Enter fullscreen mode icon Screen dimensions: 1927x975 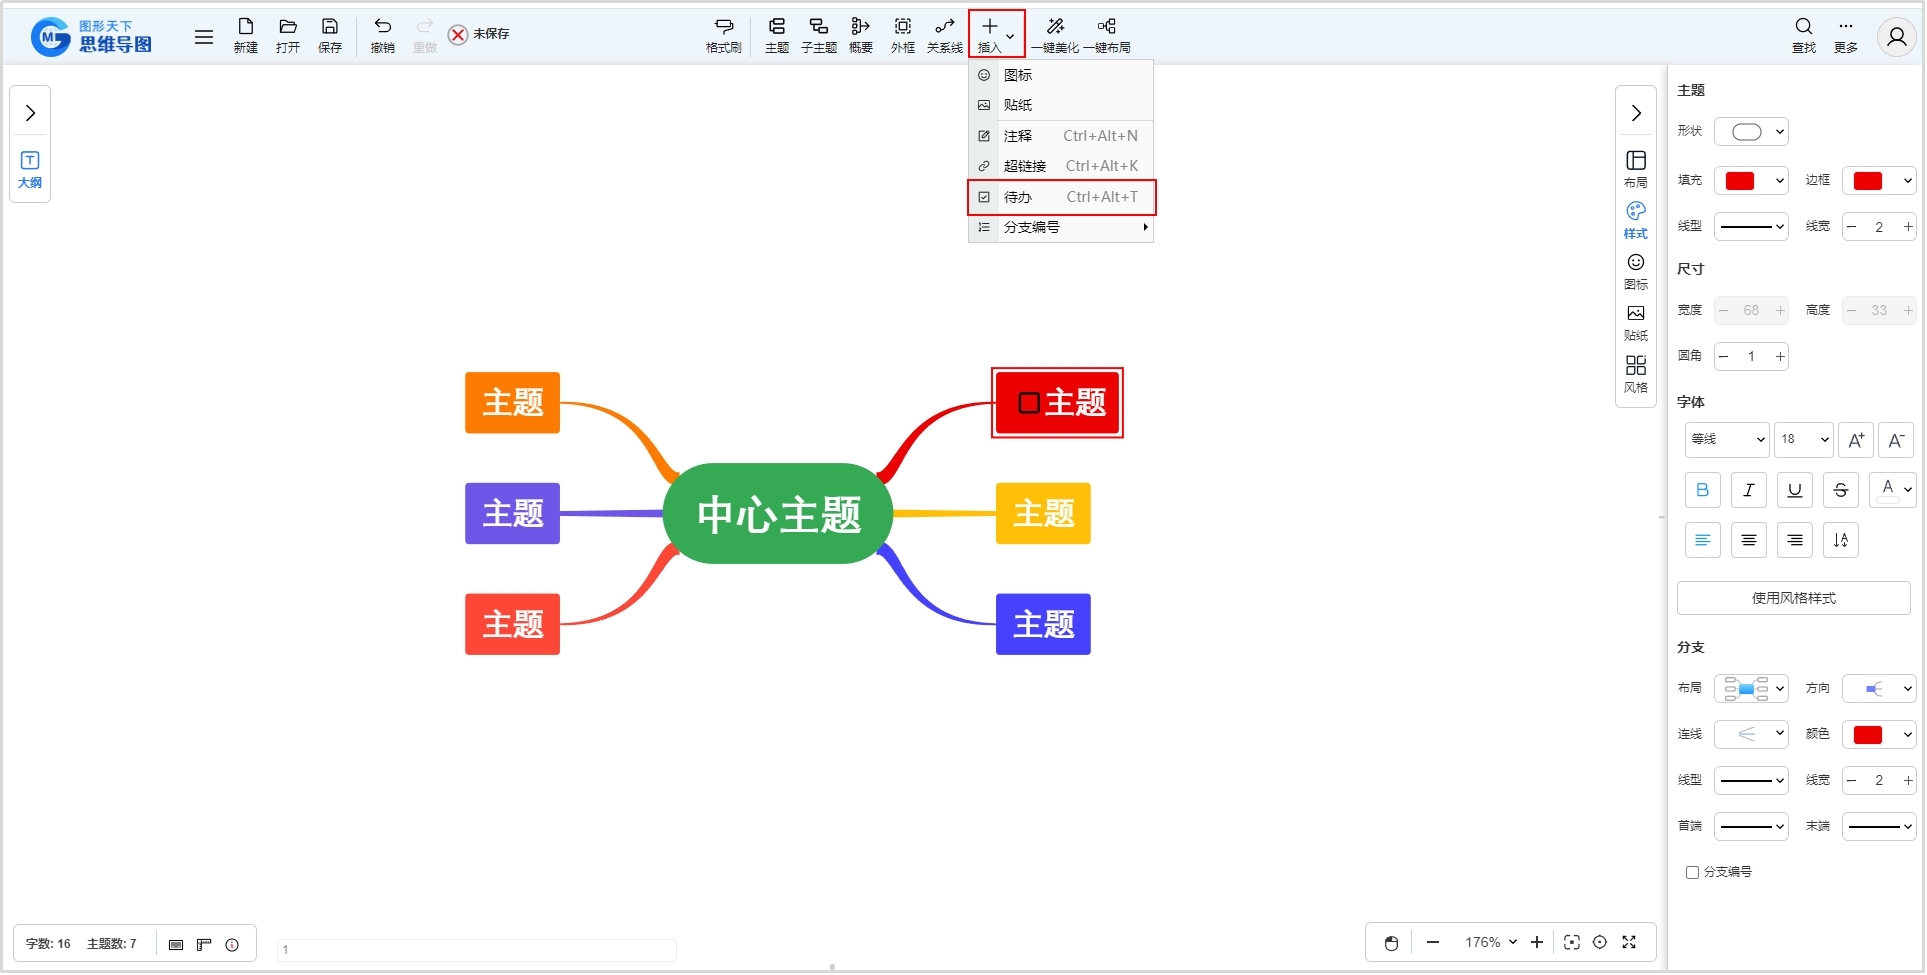1629,943
